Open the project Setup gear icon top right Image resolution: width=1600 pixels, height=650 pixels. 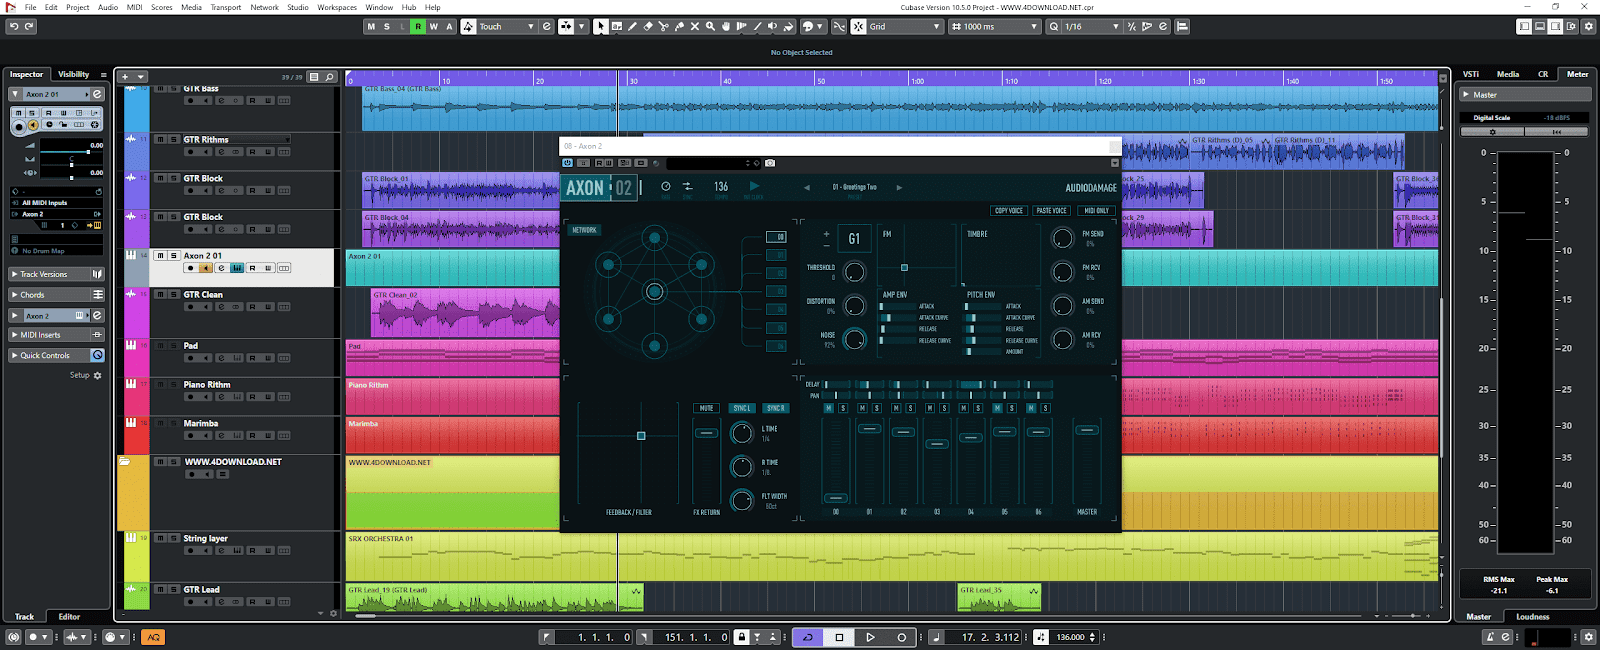[1589, 27]
